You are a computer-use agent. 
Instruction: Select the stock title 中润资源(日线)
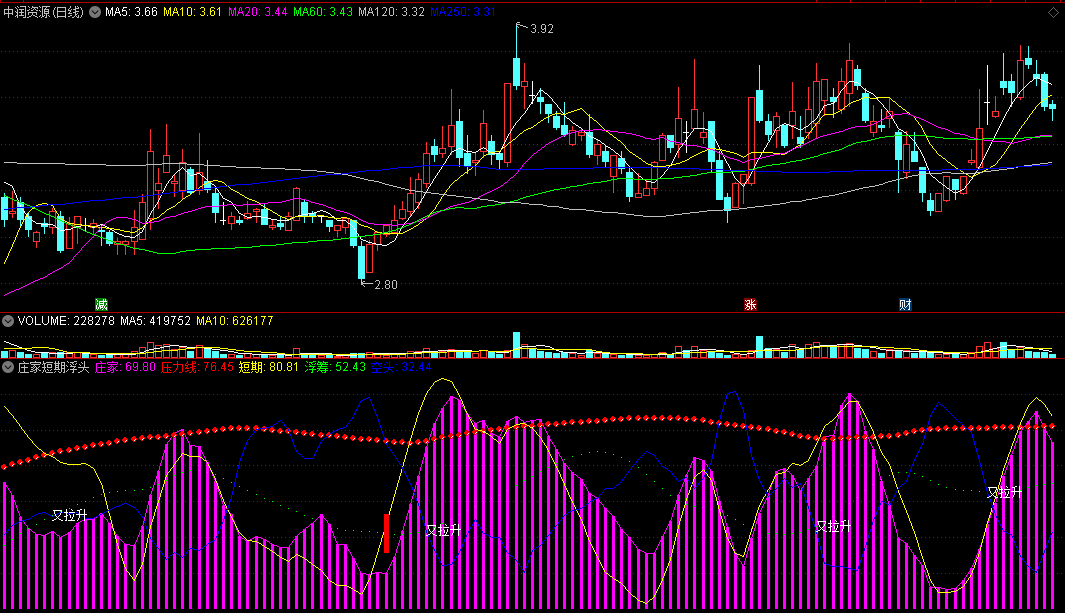tap(43, 12)
